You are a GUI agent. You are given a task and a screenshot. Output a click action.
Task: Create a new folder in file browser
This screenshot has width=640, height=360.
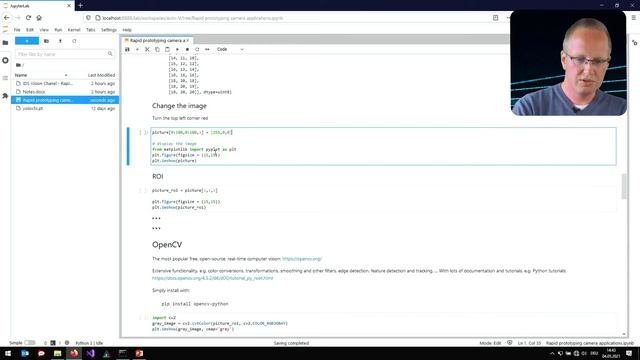tap(46, 41)
